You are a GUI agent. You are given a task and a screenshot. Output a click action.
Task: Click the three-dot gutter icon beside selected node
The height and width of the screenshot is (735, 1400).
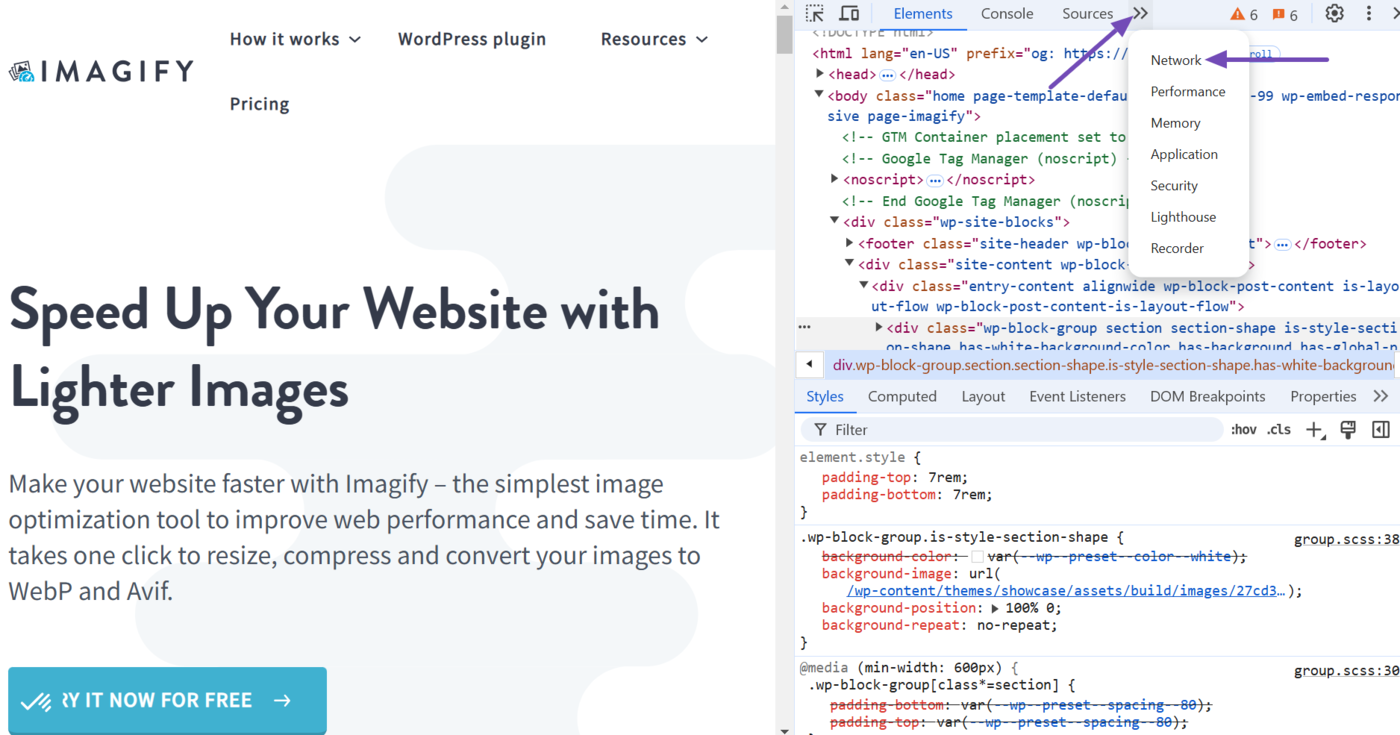804,327
